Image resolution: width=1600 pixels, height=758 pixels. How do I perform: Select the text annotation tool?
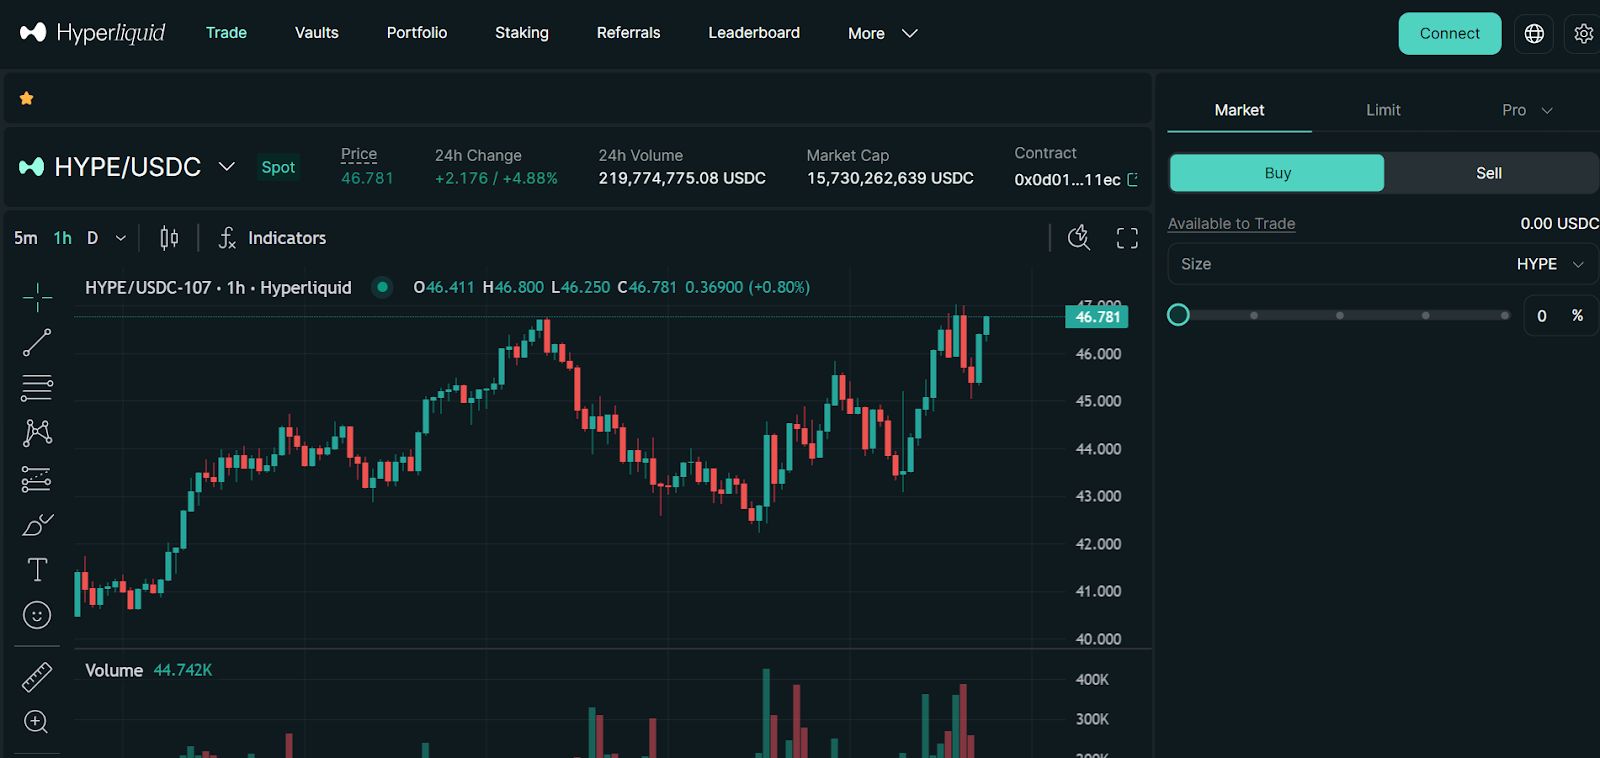pyautogui.click(x=37, y=569)
